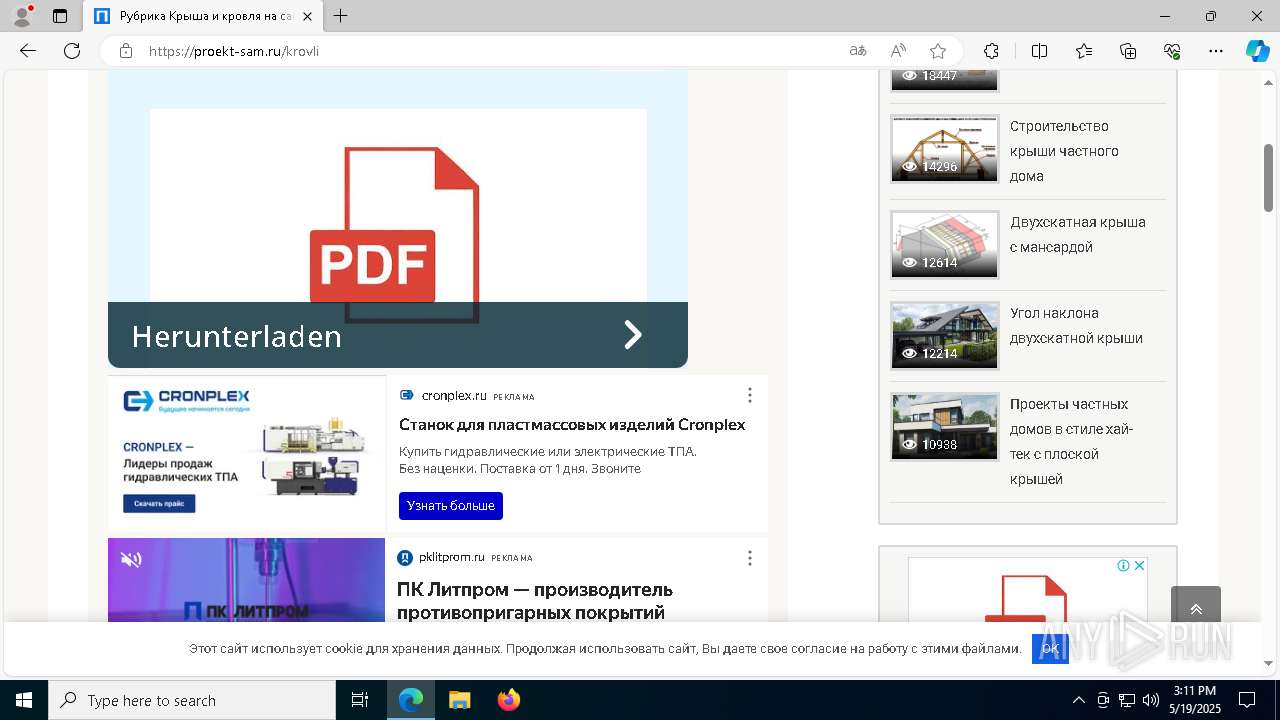Open the Favorites list icon
Image resolution: width=1280 pixels, height=720 pixels.
coord(1084,51)
